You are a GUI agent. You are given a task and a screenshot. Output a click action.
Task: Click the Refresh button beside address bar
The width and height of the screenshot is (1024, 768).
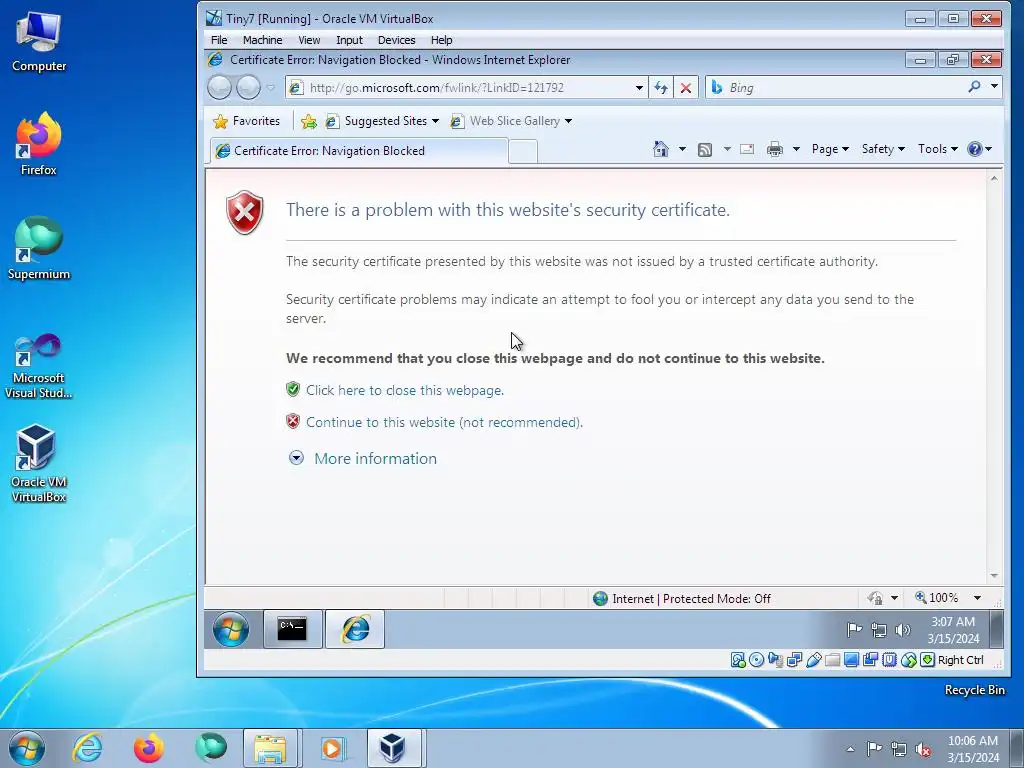[661, 88]
